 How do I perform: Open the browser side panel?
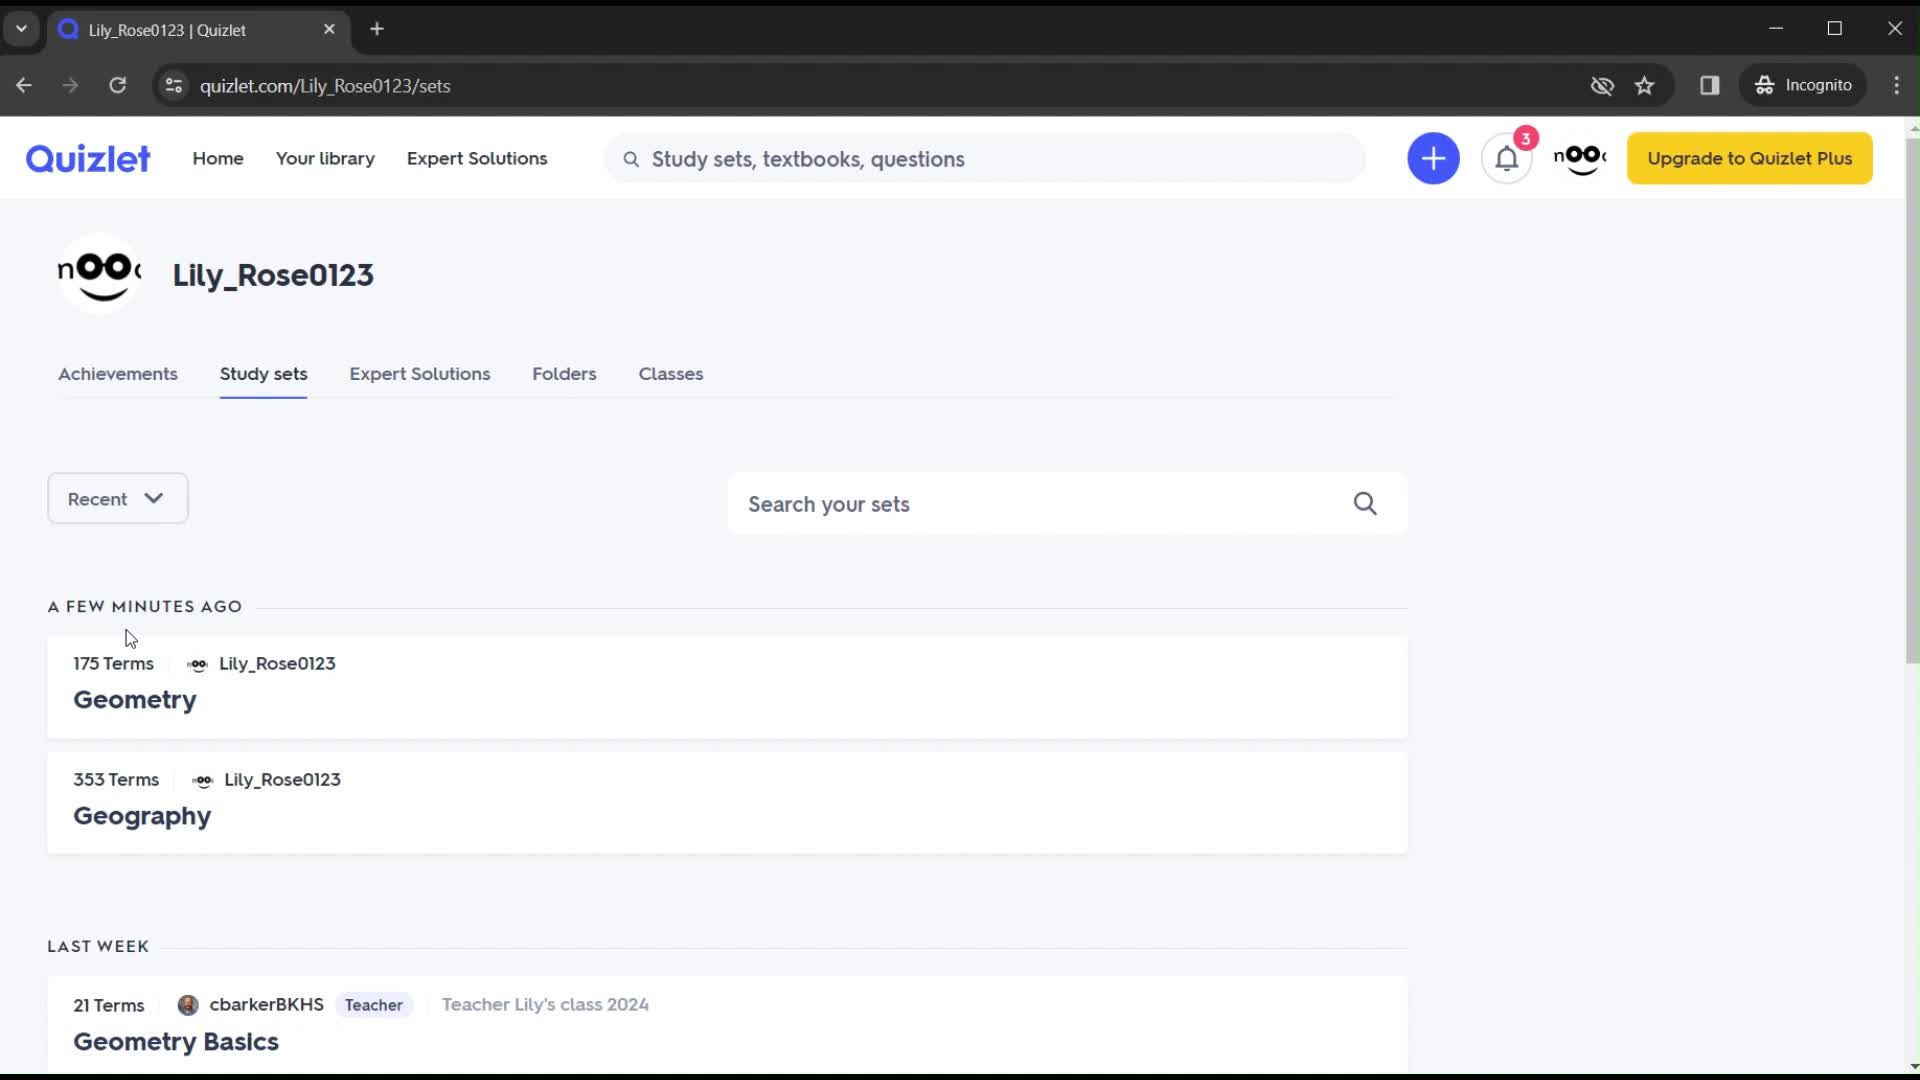[1710, 85]
